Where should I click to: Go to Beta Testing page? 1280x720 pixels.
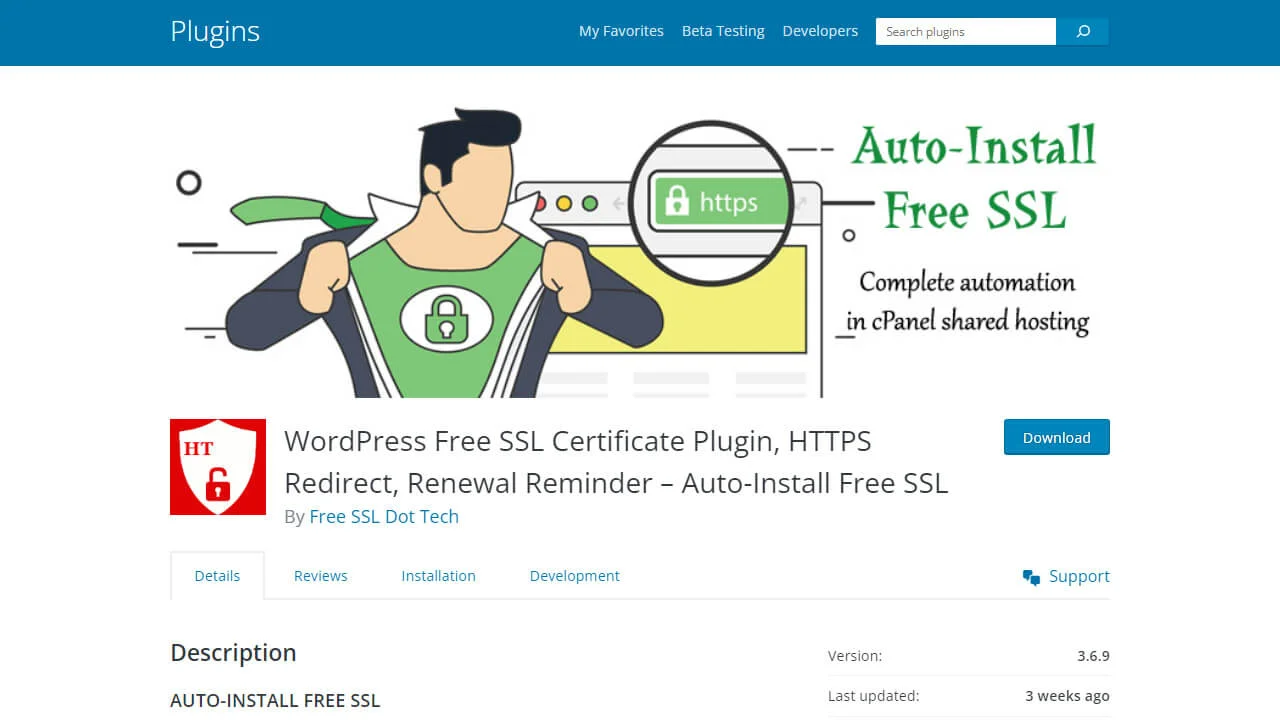pos(723,31)
